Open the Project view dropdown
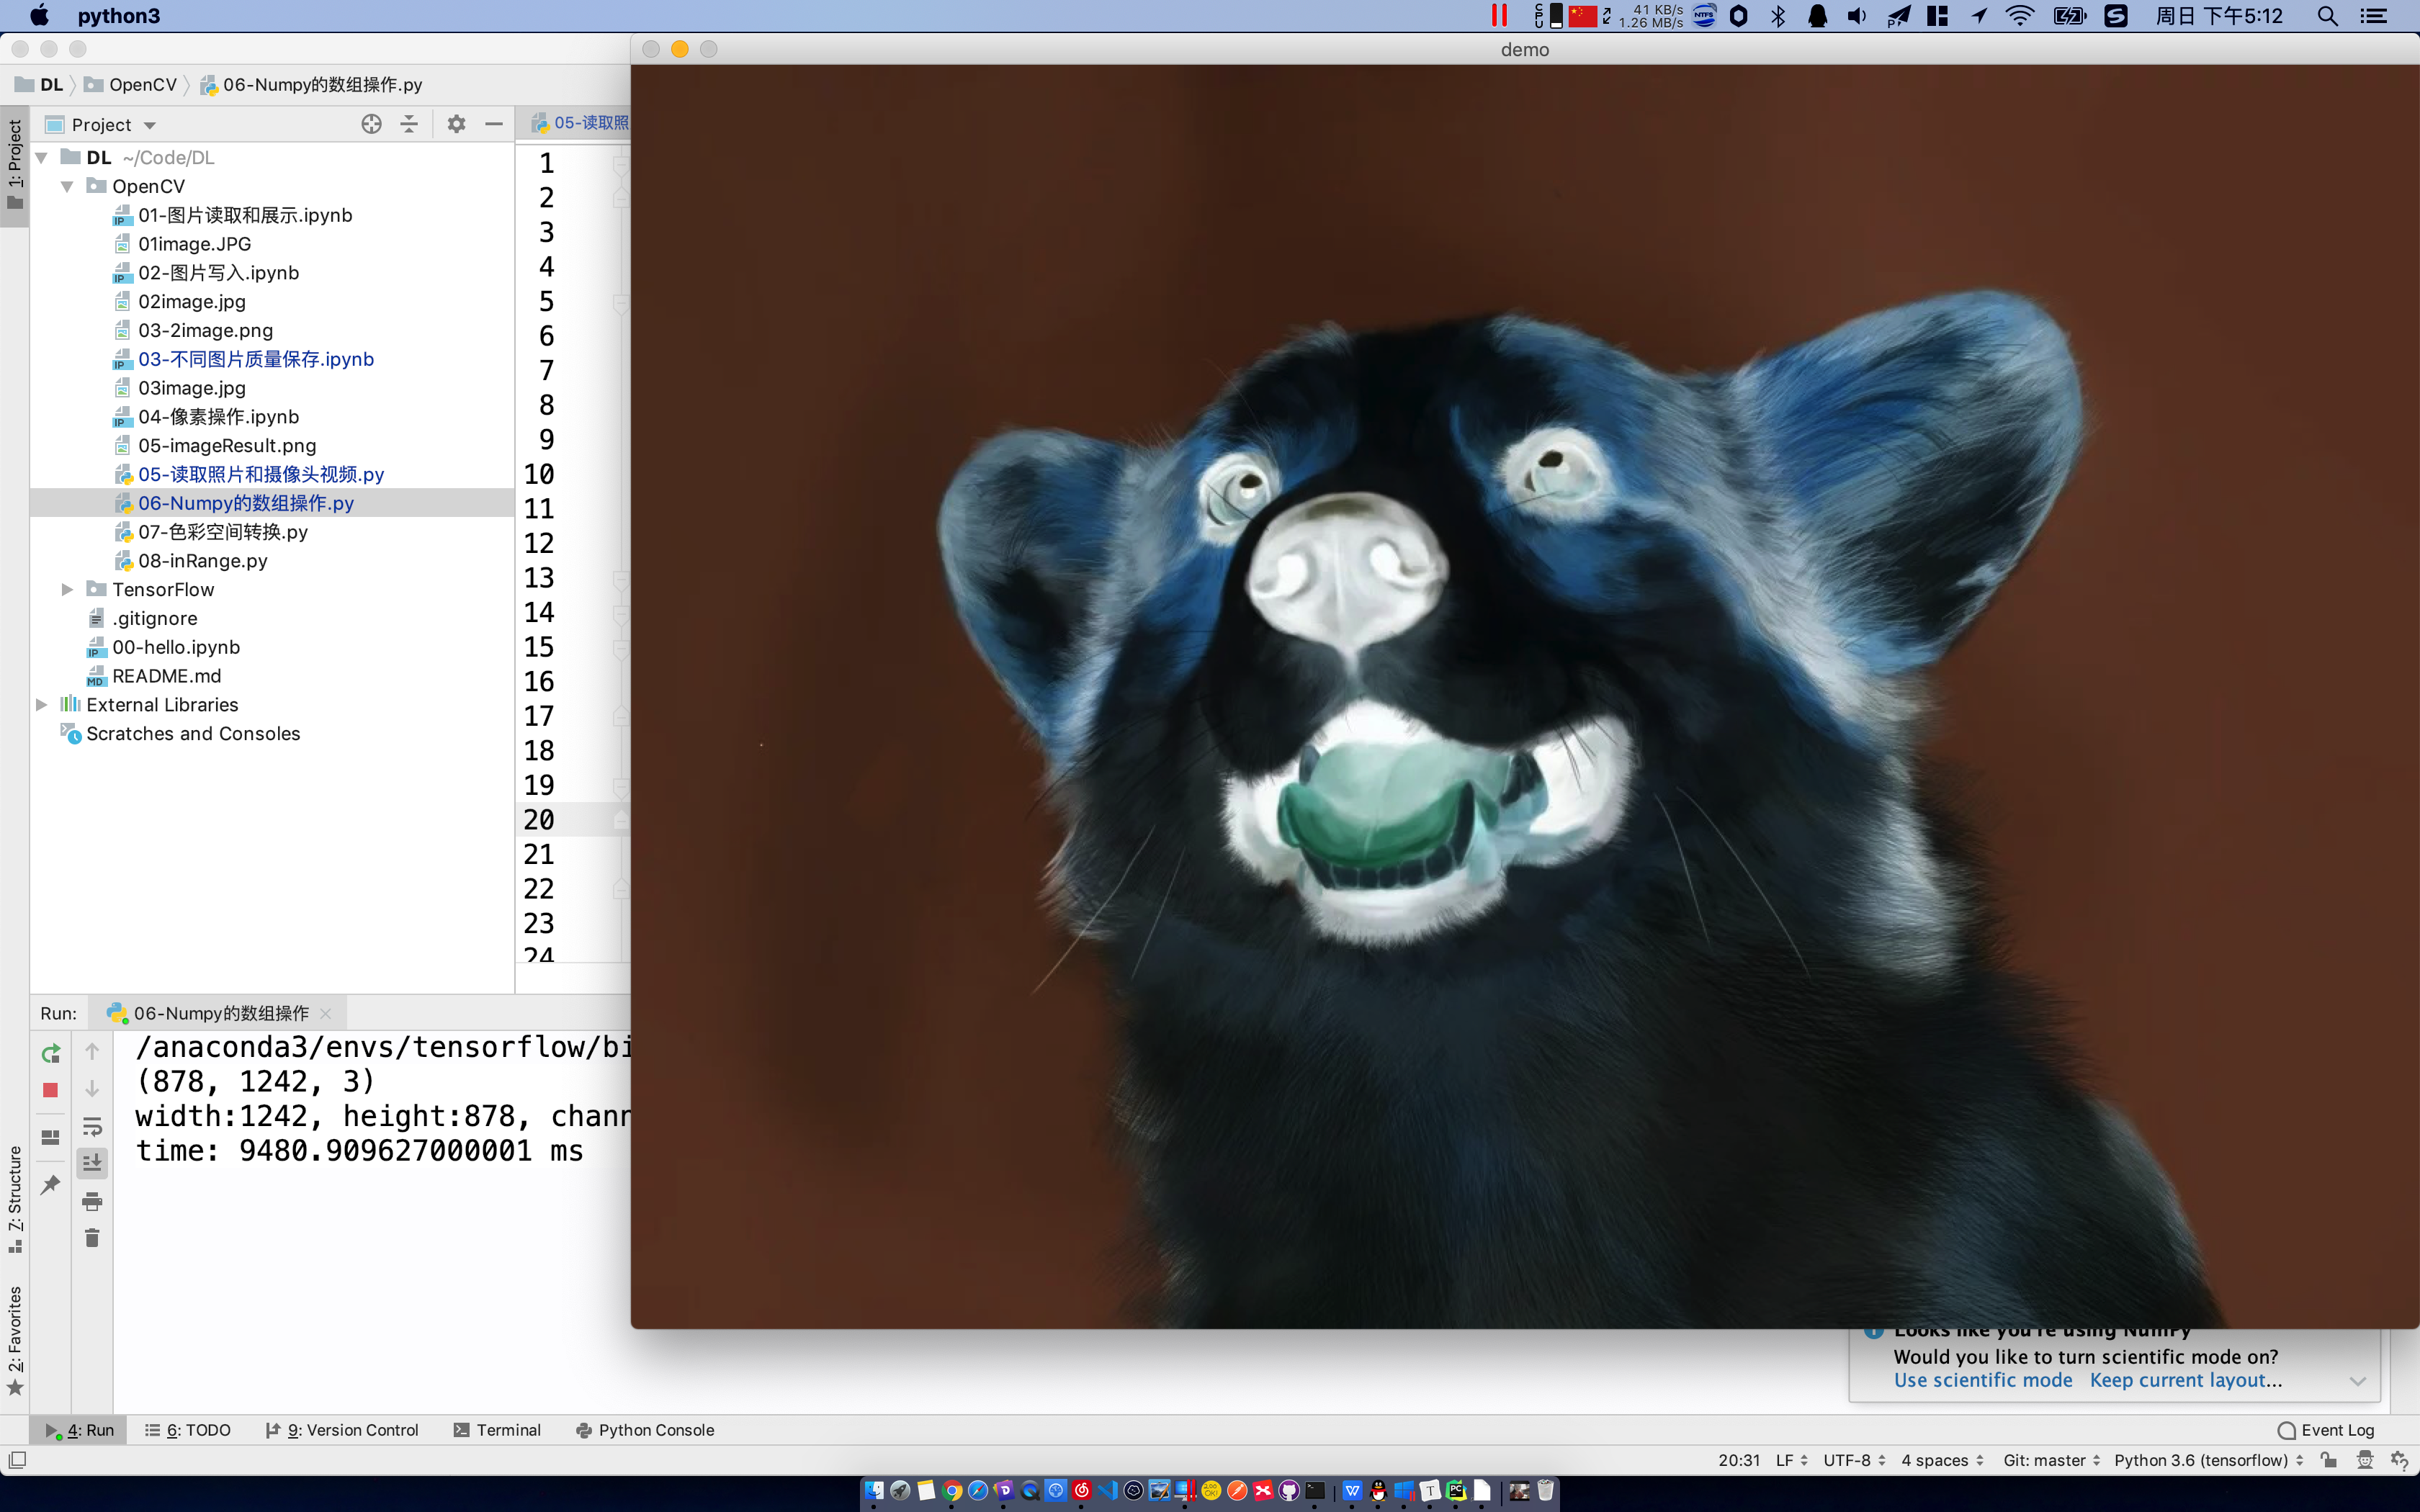 pyautogui.click(x=150, y=126)
